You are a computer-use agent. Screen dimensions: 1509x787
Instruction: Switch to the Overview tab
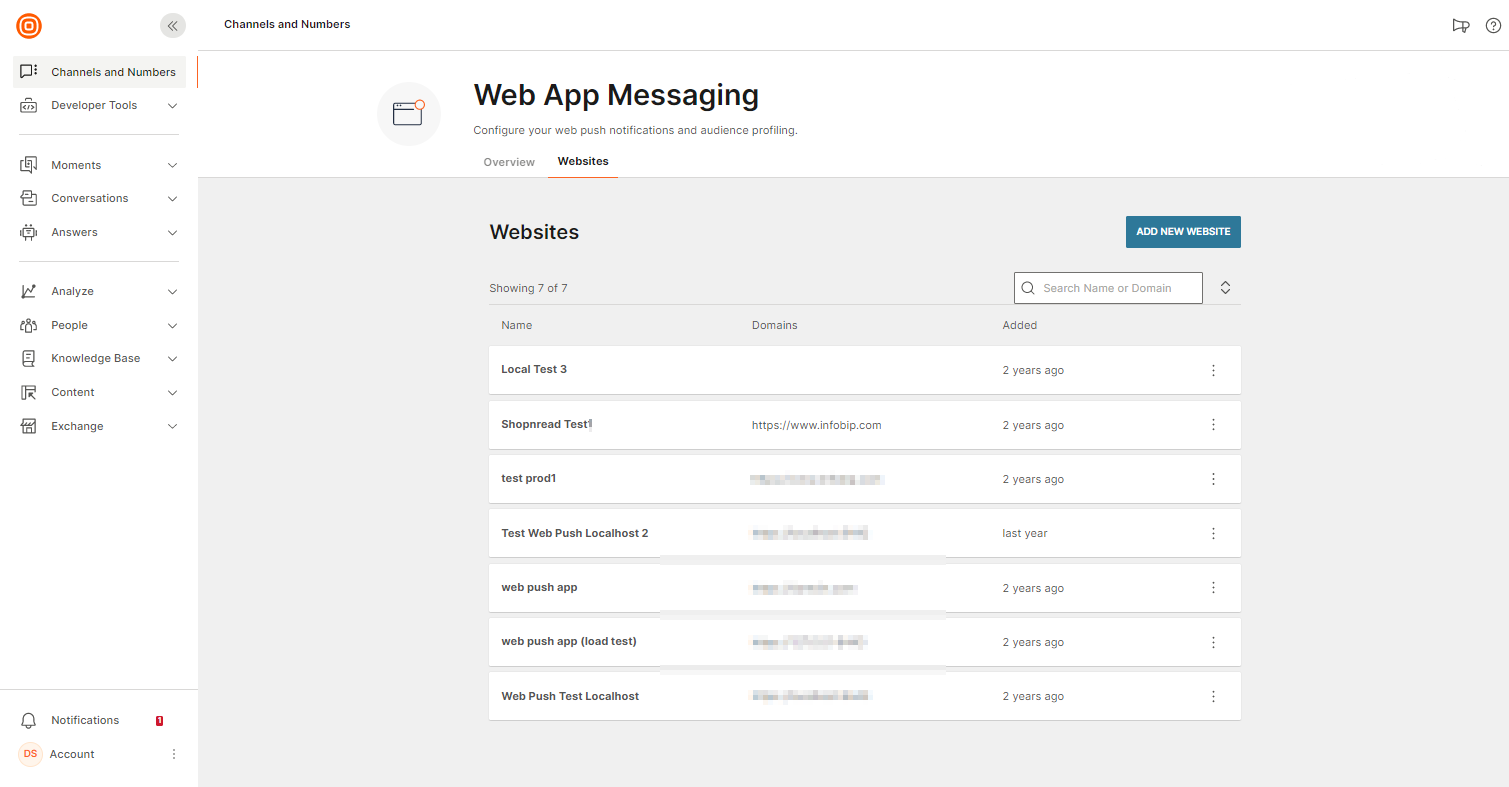click(509, 162)
